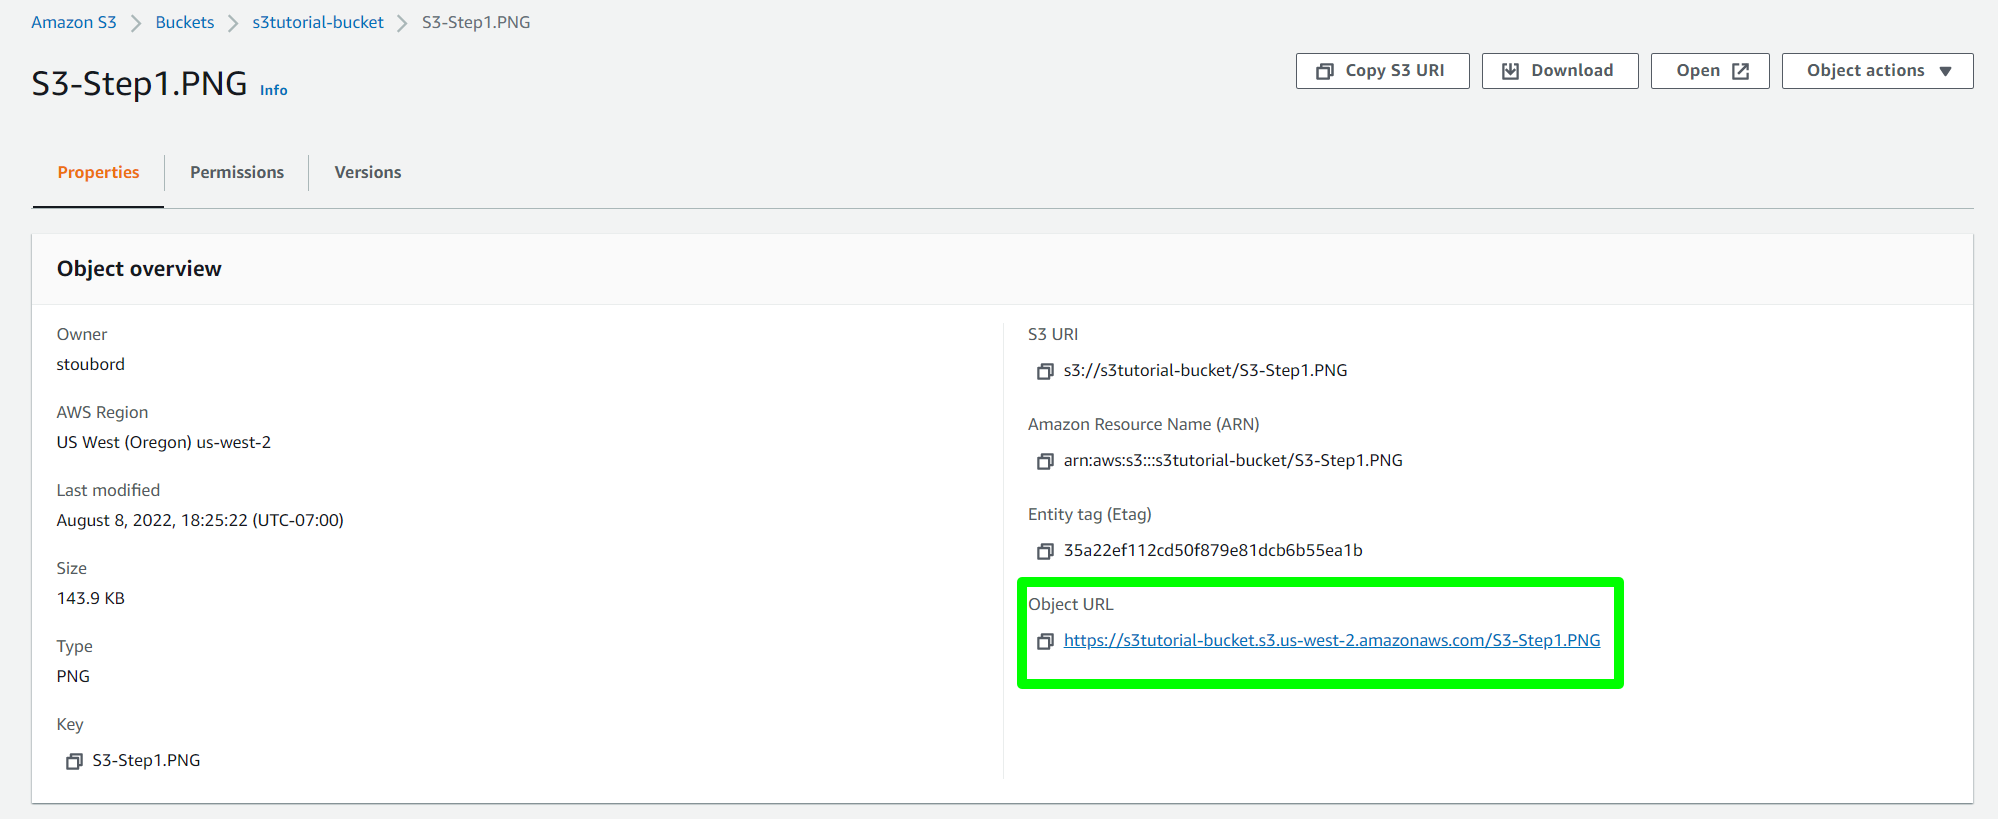Click the Copy S3 URI button
The height and width of the screenshot is (819, 1998).
tap(1382, 71)
